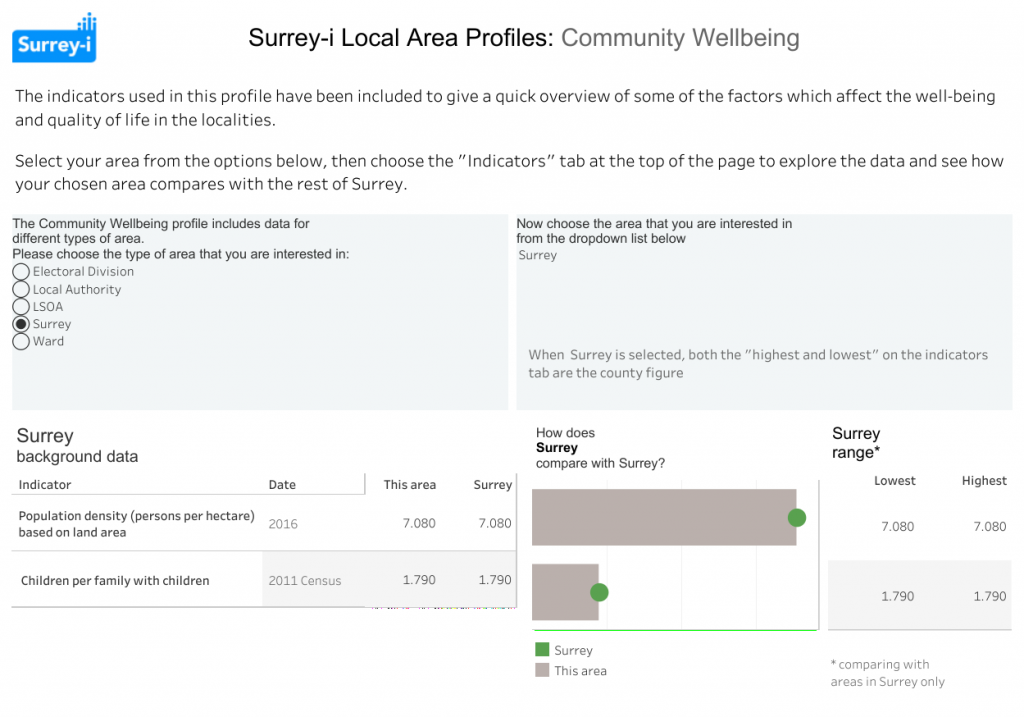
Task: Click the green Surrey legend swatch
Action: coord(542,650)
